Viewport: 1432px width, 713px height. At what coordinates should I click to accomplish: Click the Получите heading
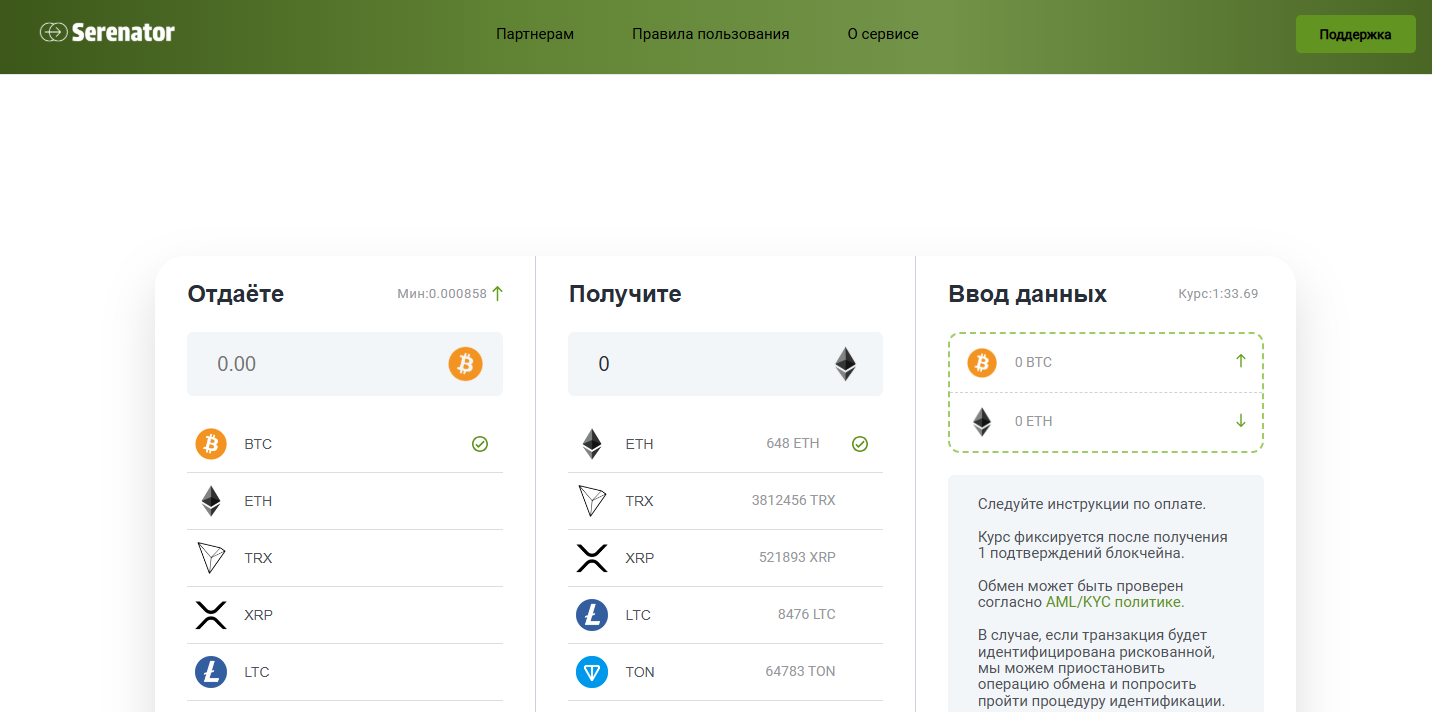coord(625,294)
